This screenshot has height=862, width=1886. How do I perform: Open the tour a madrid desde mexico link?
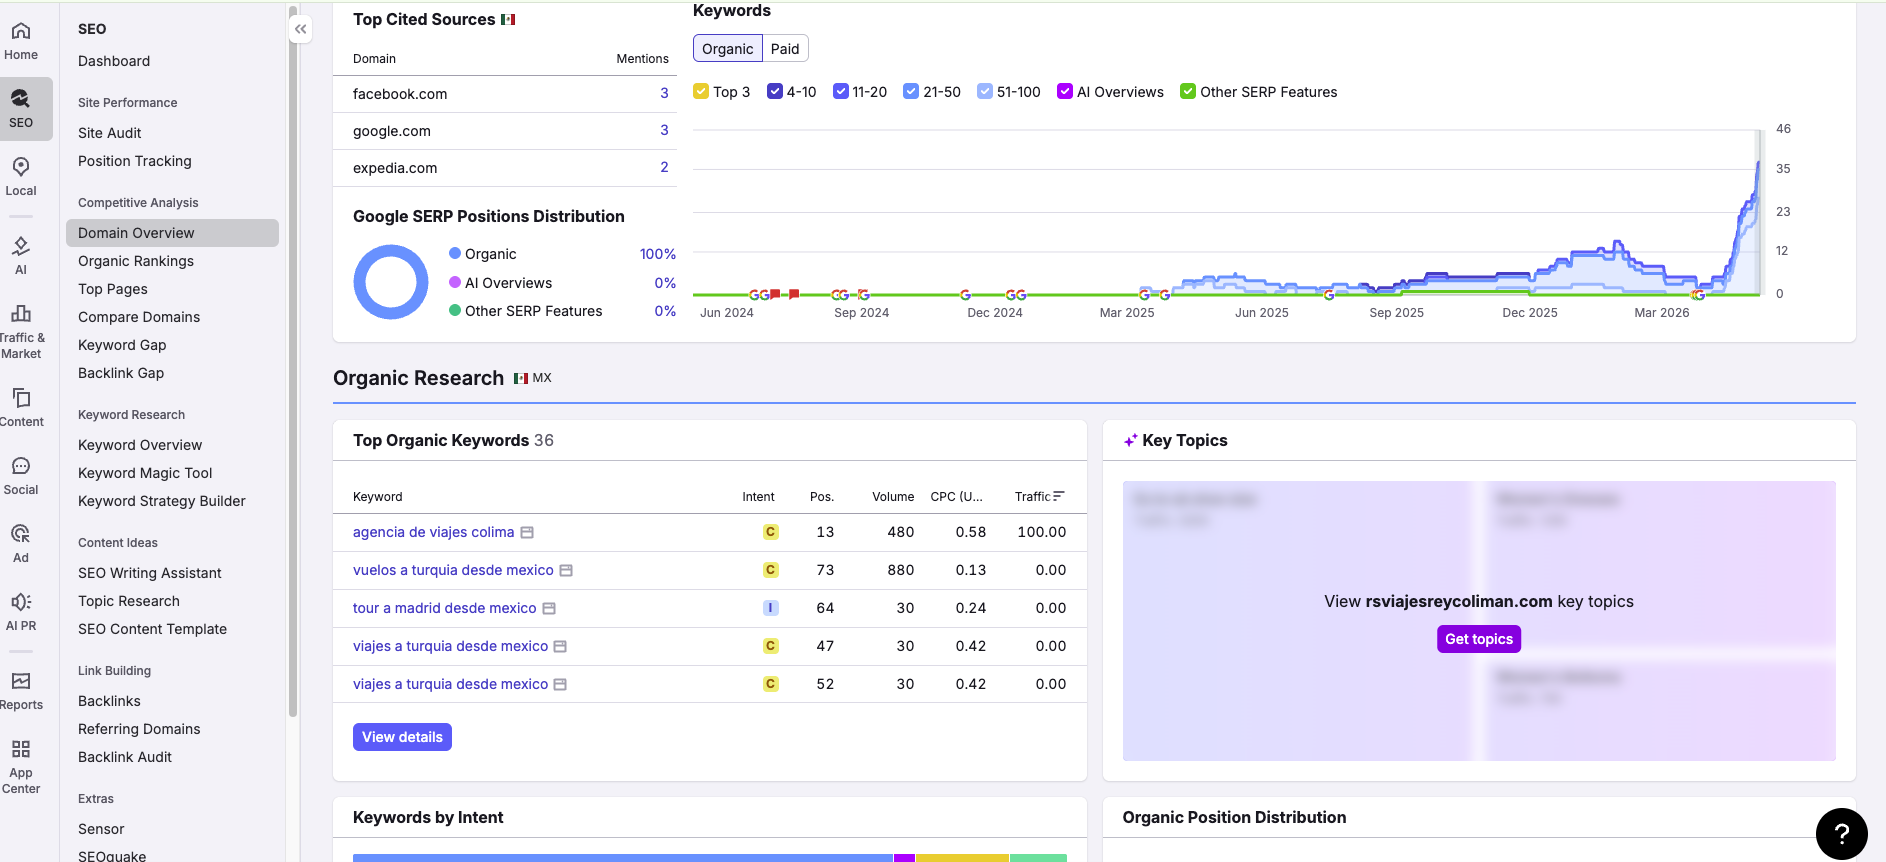tap(445, 608)
